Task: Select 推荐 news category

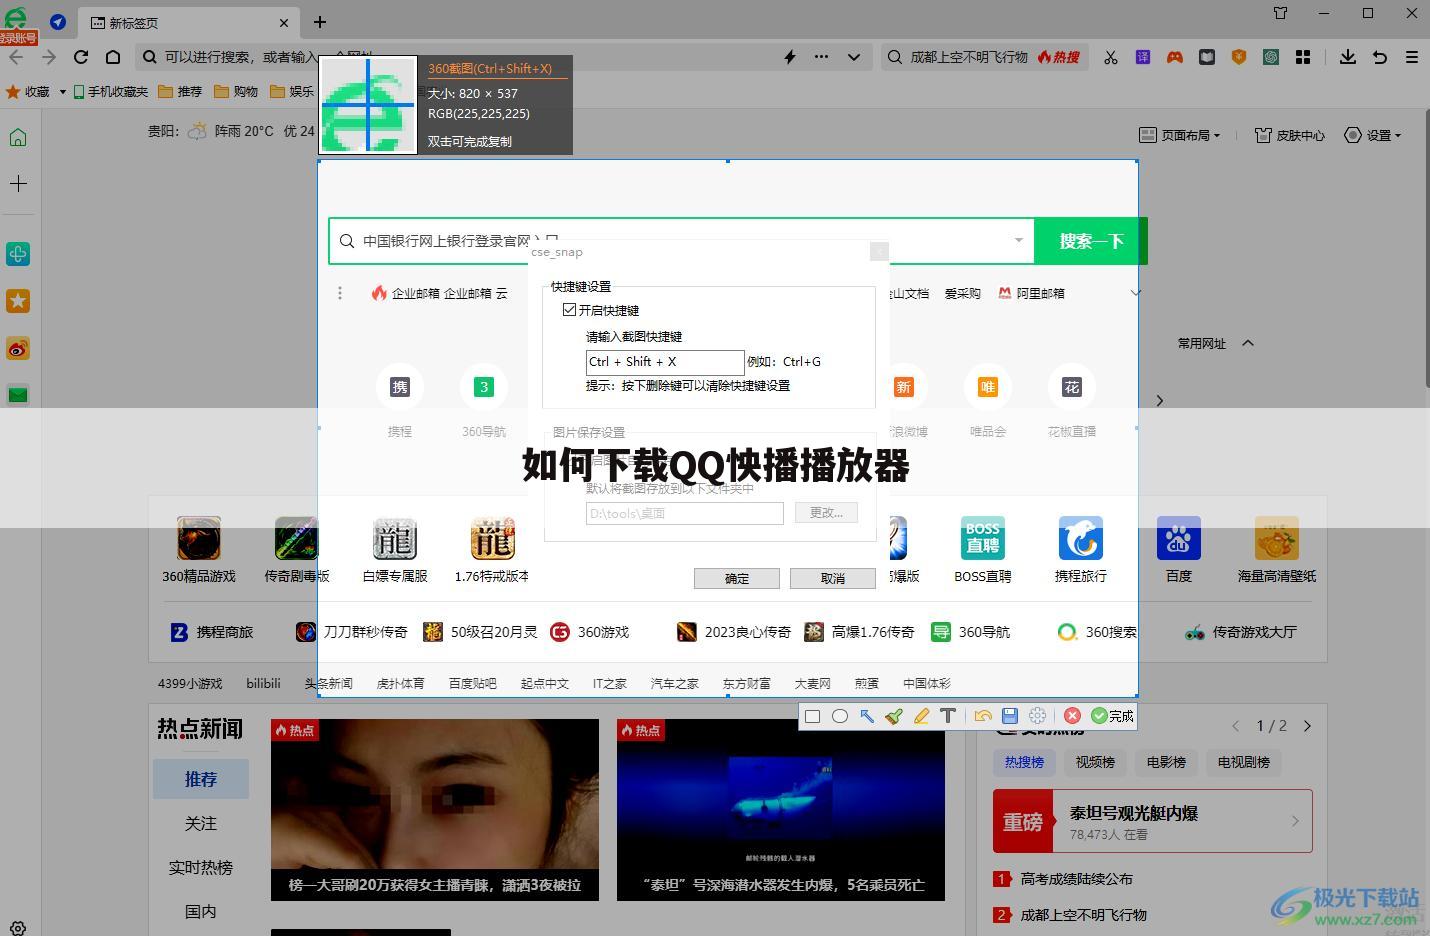Action: pos(201,779)
